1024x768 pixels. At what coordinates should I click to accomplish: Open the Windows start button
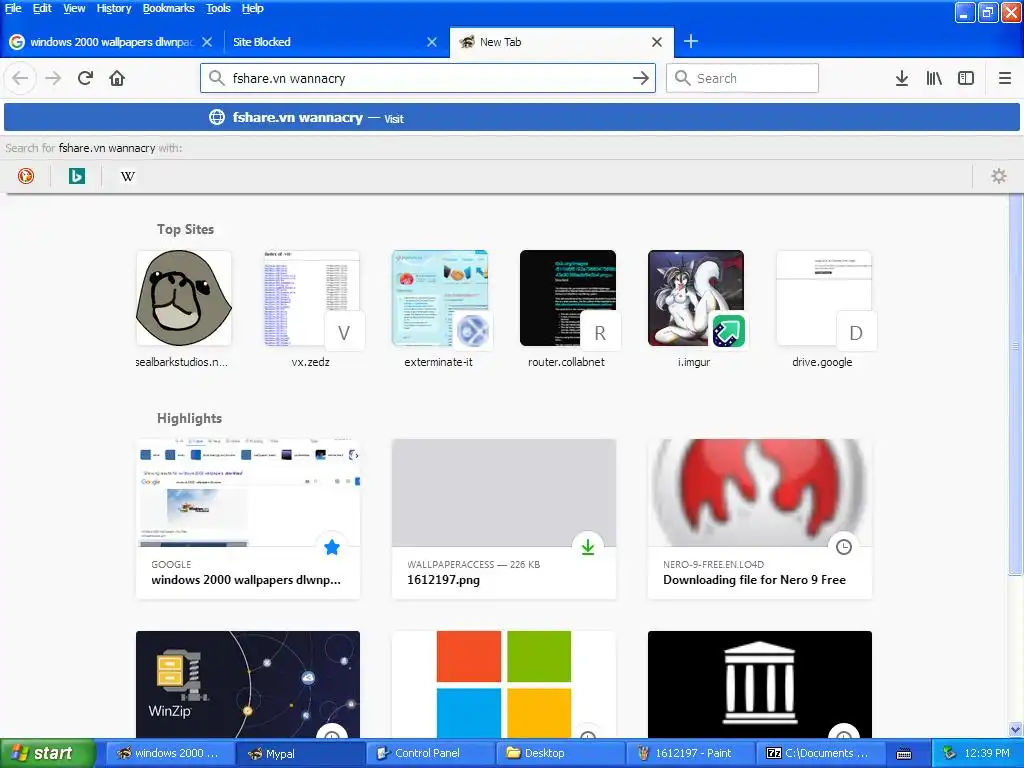(x=47, y=754)
